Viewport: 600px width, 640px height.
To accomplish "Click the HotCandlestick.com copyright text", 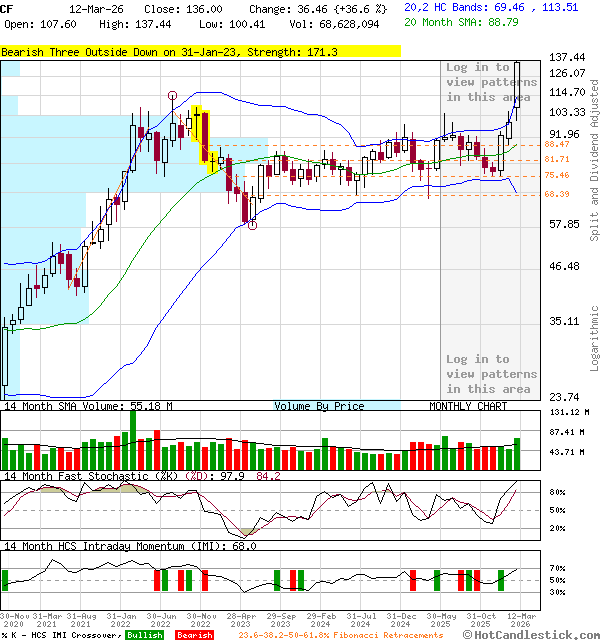I will [x=531, y=635].
